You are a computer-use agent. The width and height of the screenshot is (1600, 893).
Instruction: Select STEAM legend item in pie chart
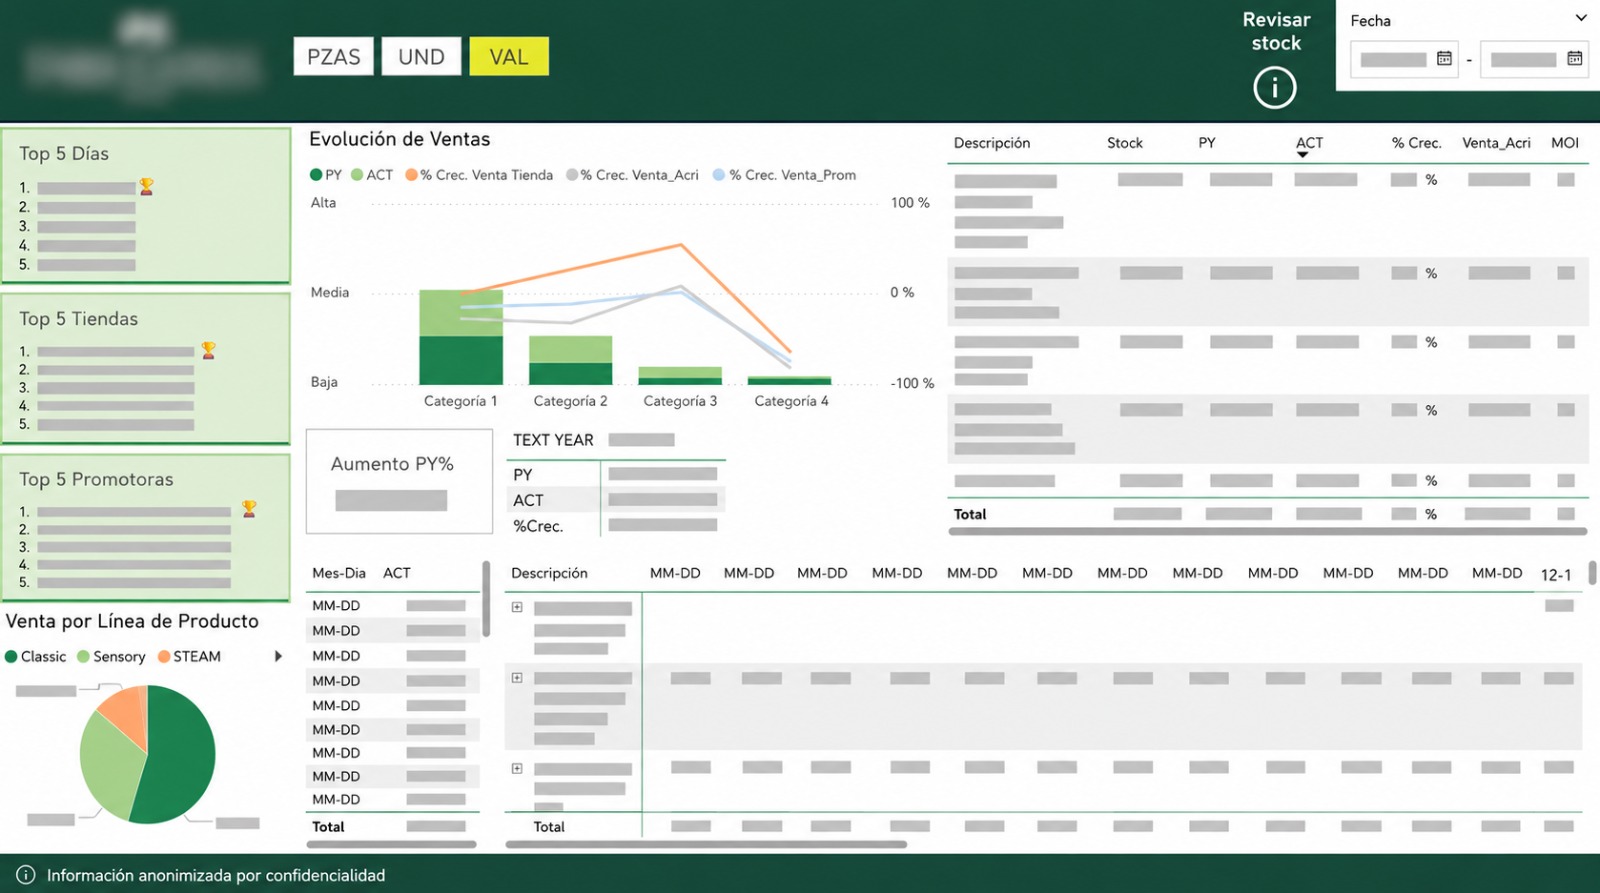(189, 657)
